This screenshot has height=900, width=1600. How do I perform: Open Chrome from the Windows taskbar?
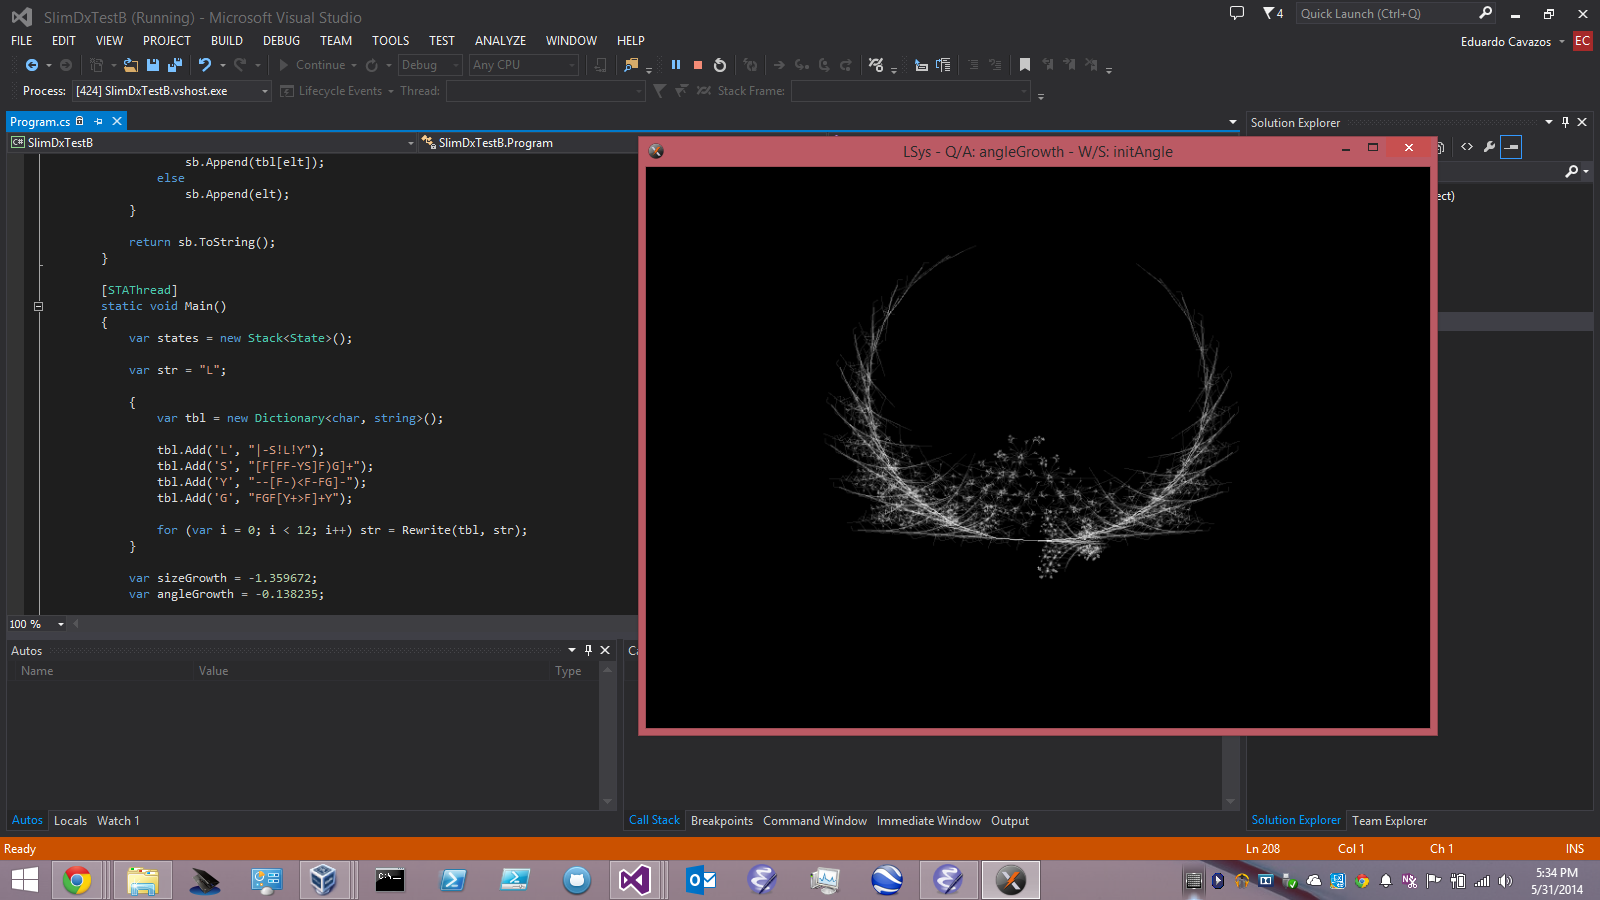click(77, 880)
